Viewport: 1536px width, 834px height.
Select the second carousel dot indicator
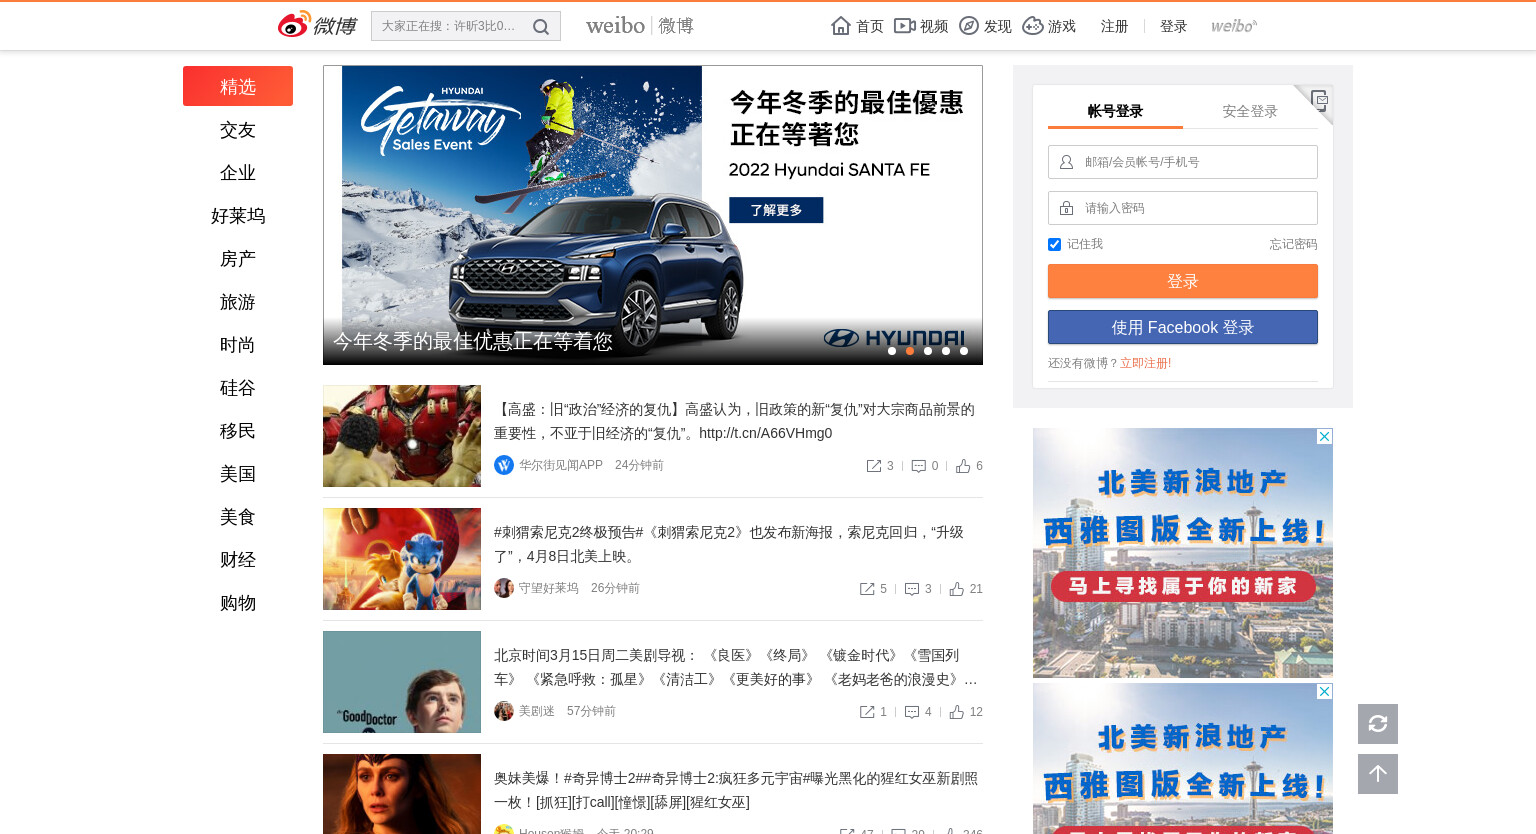pyautogui.click(x=910, y=351)
